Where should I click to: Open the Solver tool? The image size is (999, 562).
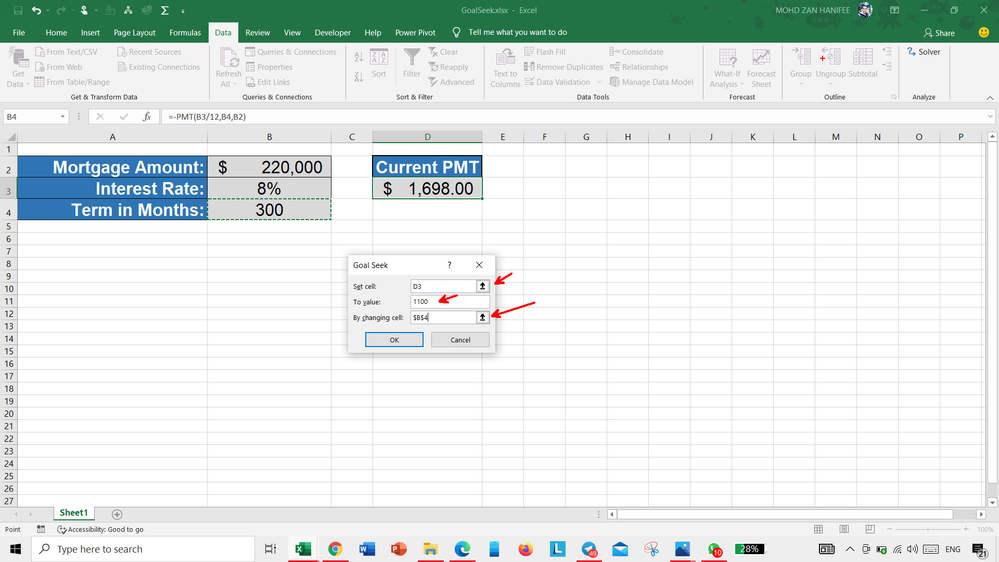tap(924, 52)
